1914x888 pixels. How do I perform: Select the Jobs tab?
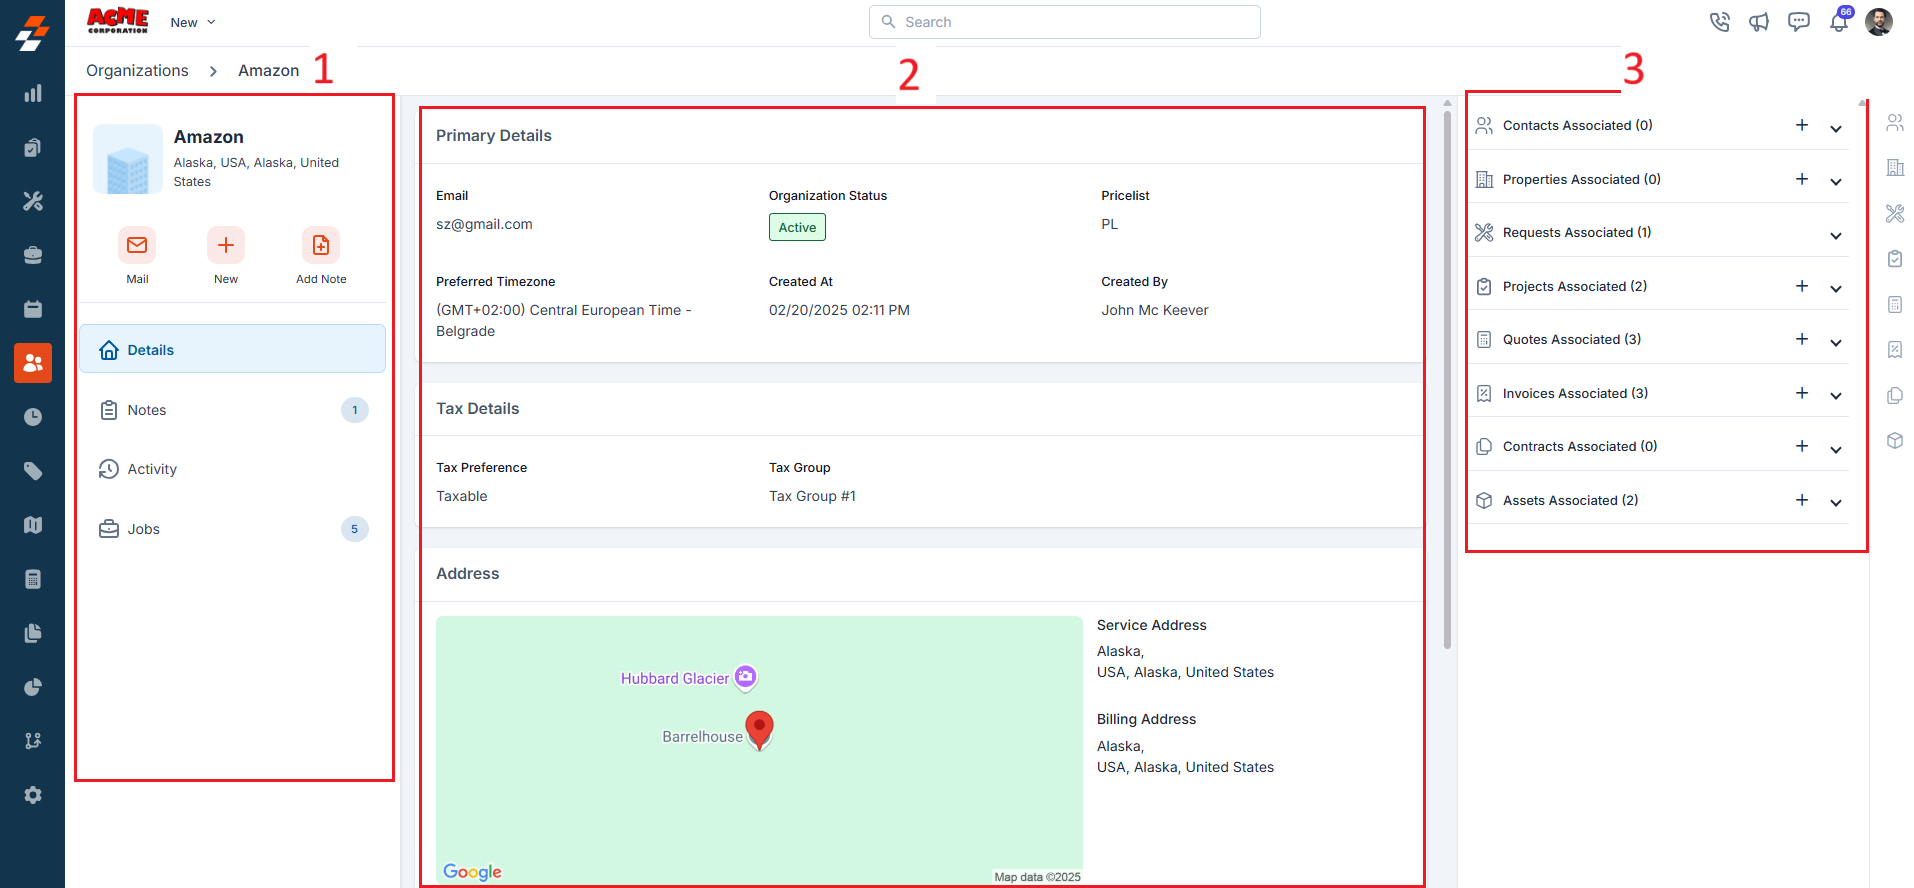[232, 529]
